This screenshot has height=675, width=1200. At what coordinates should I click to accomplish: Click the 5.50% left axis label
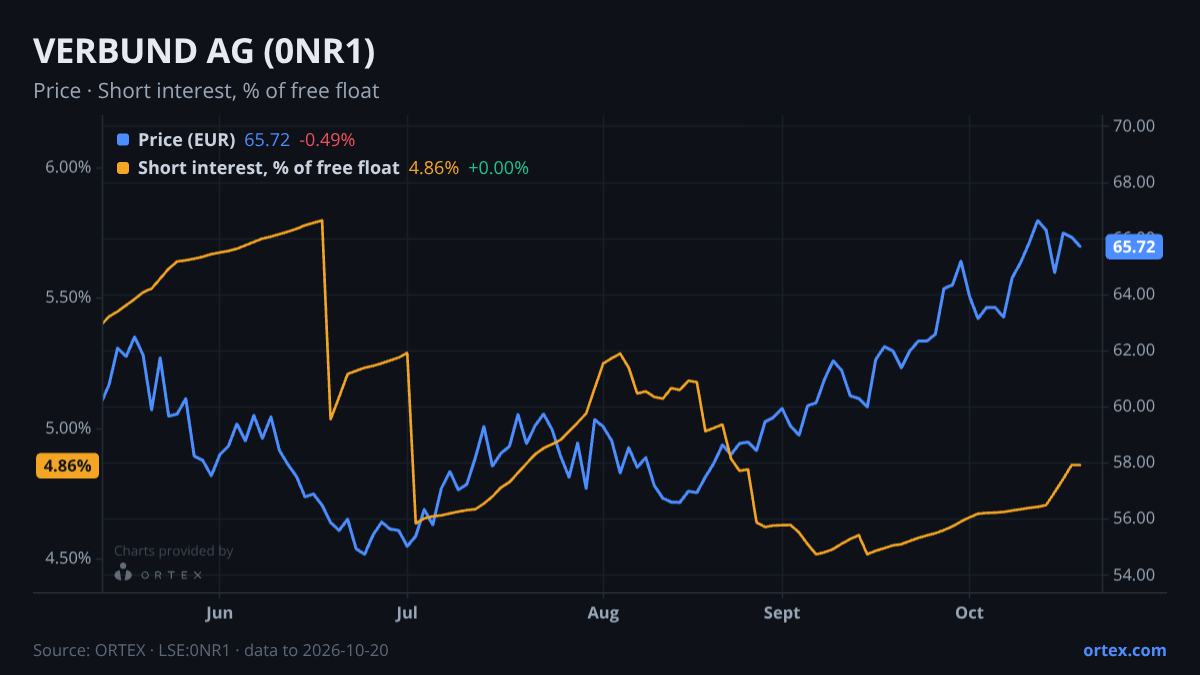[x=69, y=298]
